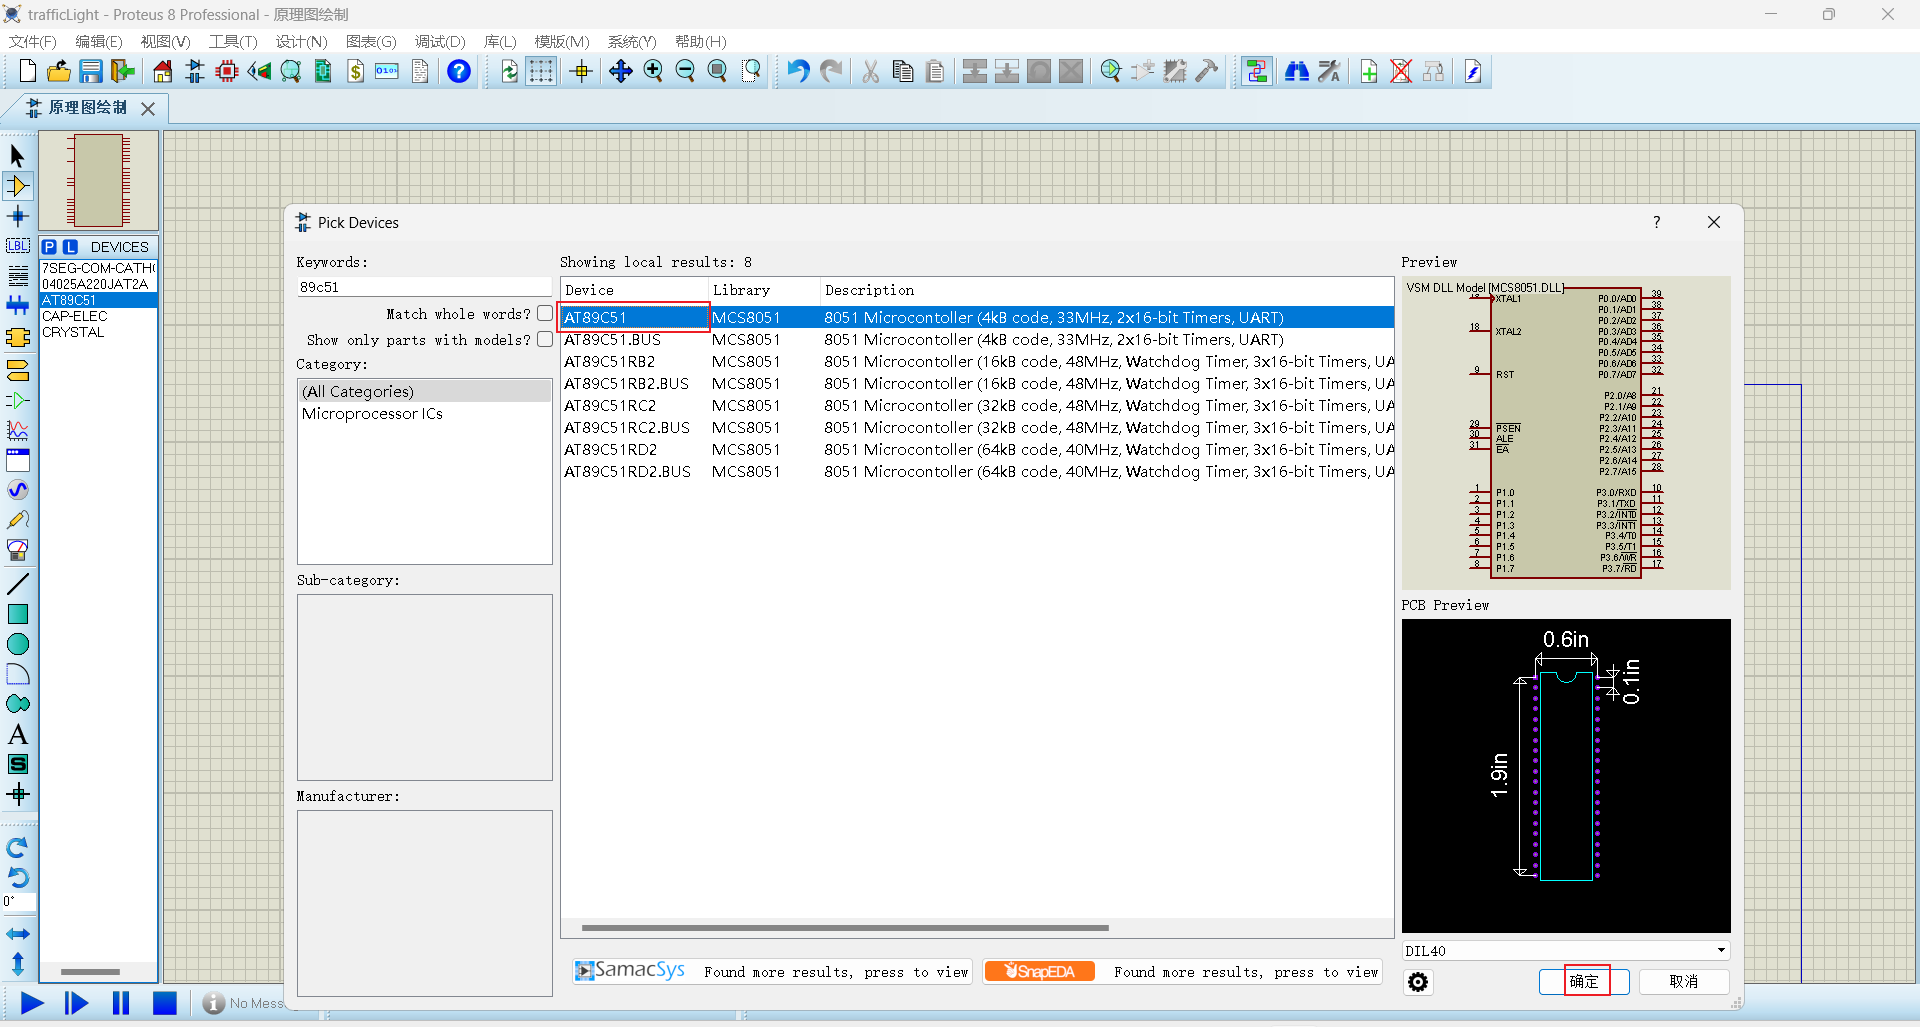
Task: Step the simulation forward
Action: coord(76,1003)
